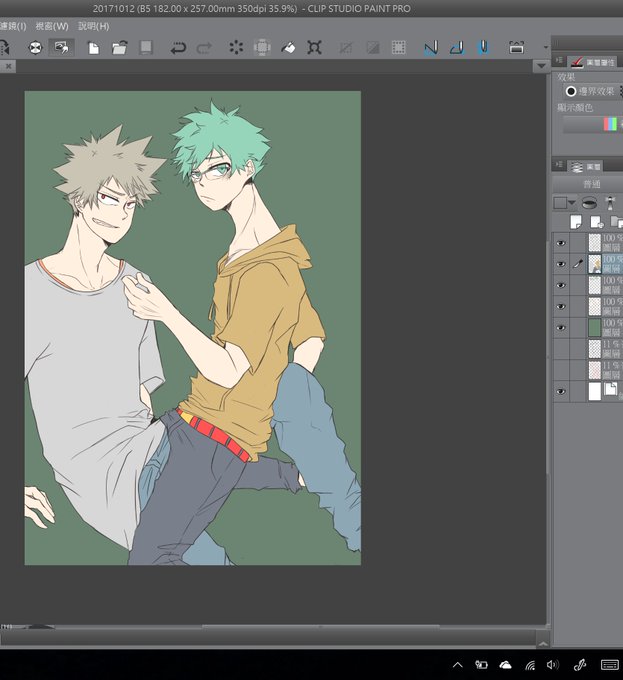Set as reference layer lighthouse icon
Image resolution: width=623 pixels, height=680 pixels.
(610, 203)
